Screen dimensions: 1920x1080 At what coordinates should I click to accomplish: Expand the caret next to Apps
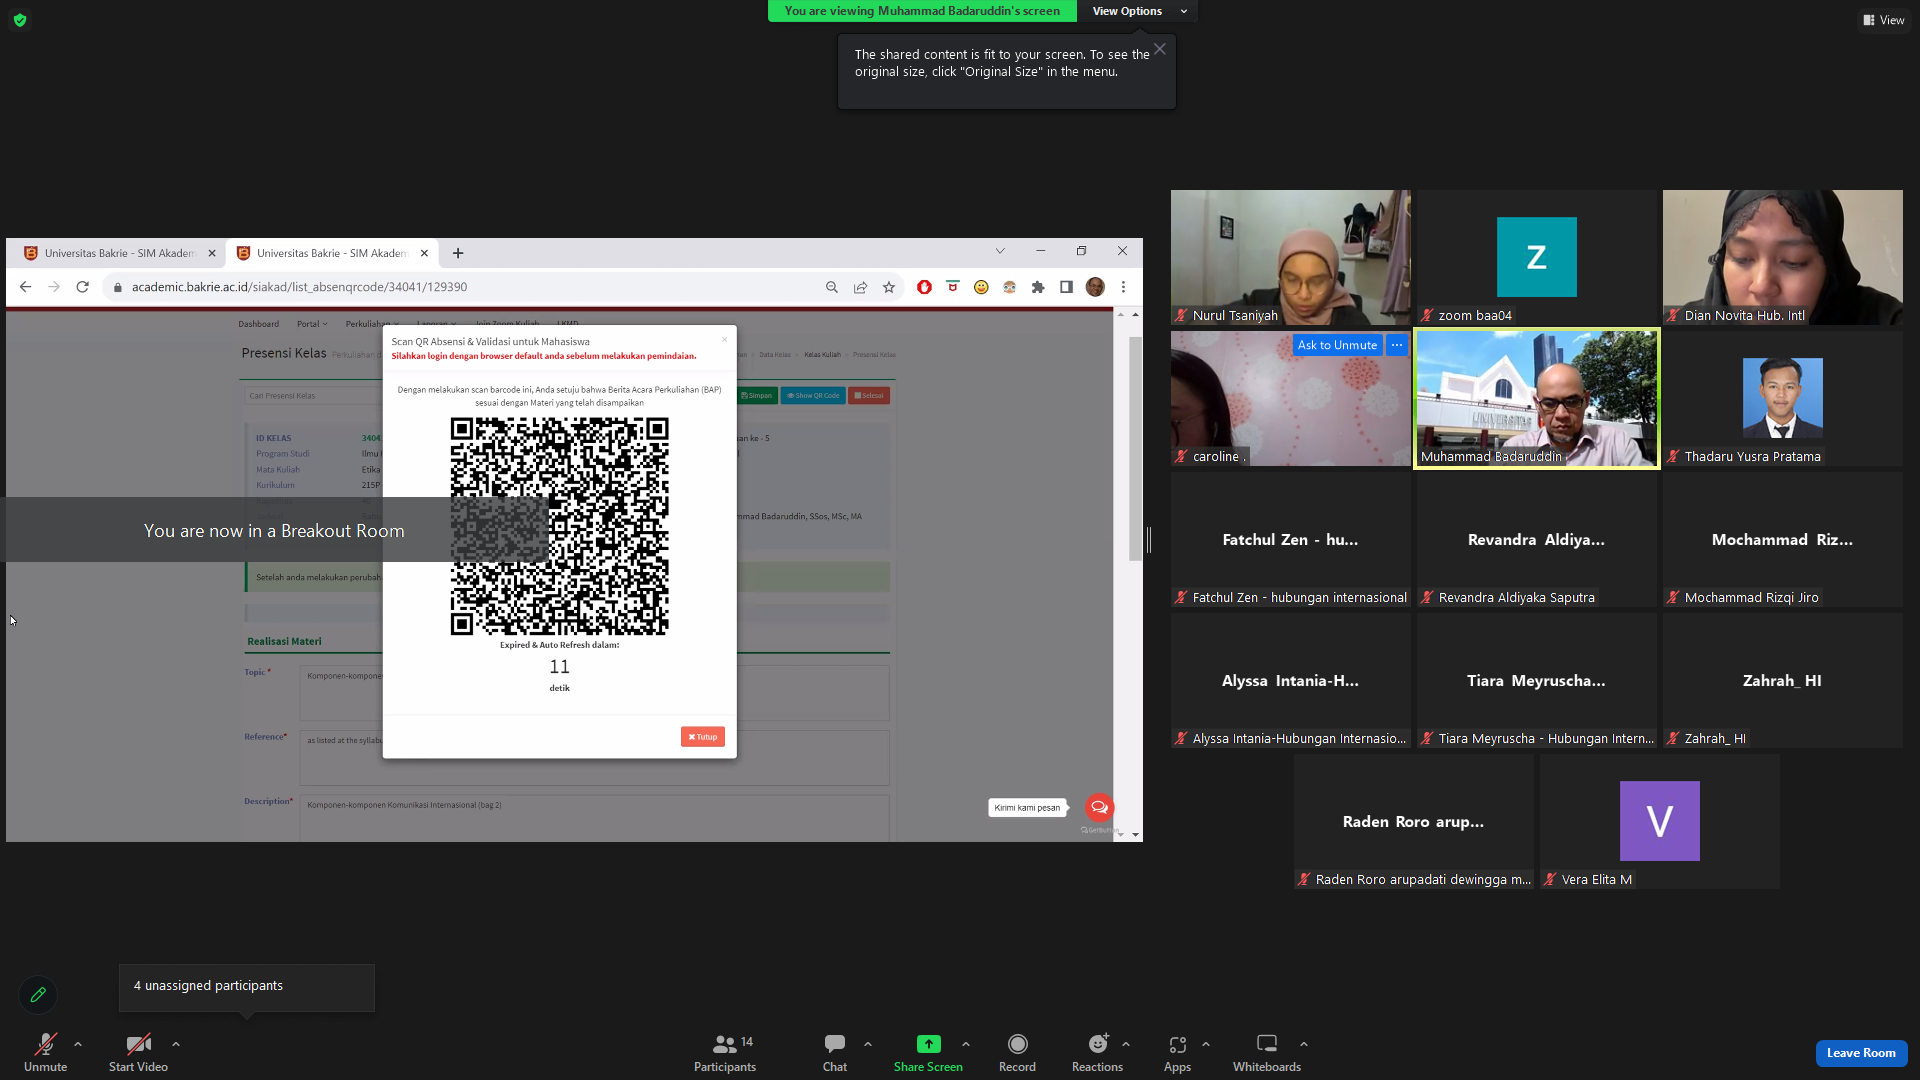1206,1044
